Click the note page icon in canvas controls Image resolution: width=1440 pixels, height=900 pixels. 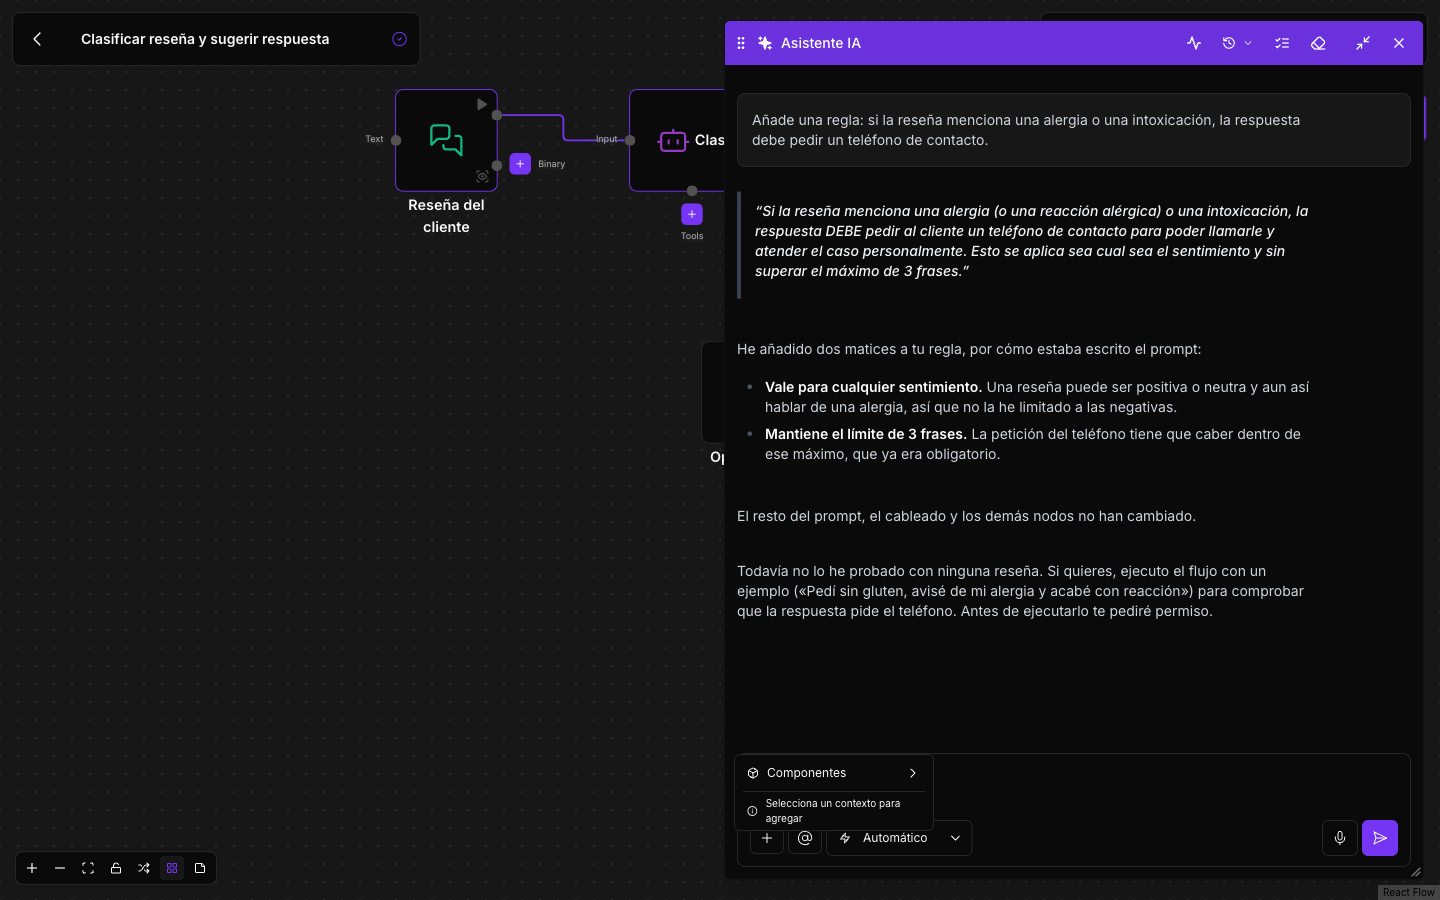(200, 868)
